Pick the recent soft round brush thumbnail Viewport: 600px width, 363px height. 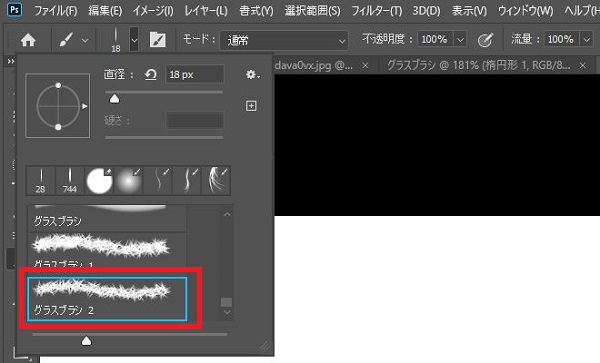[x=129, y=181]
